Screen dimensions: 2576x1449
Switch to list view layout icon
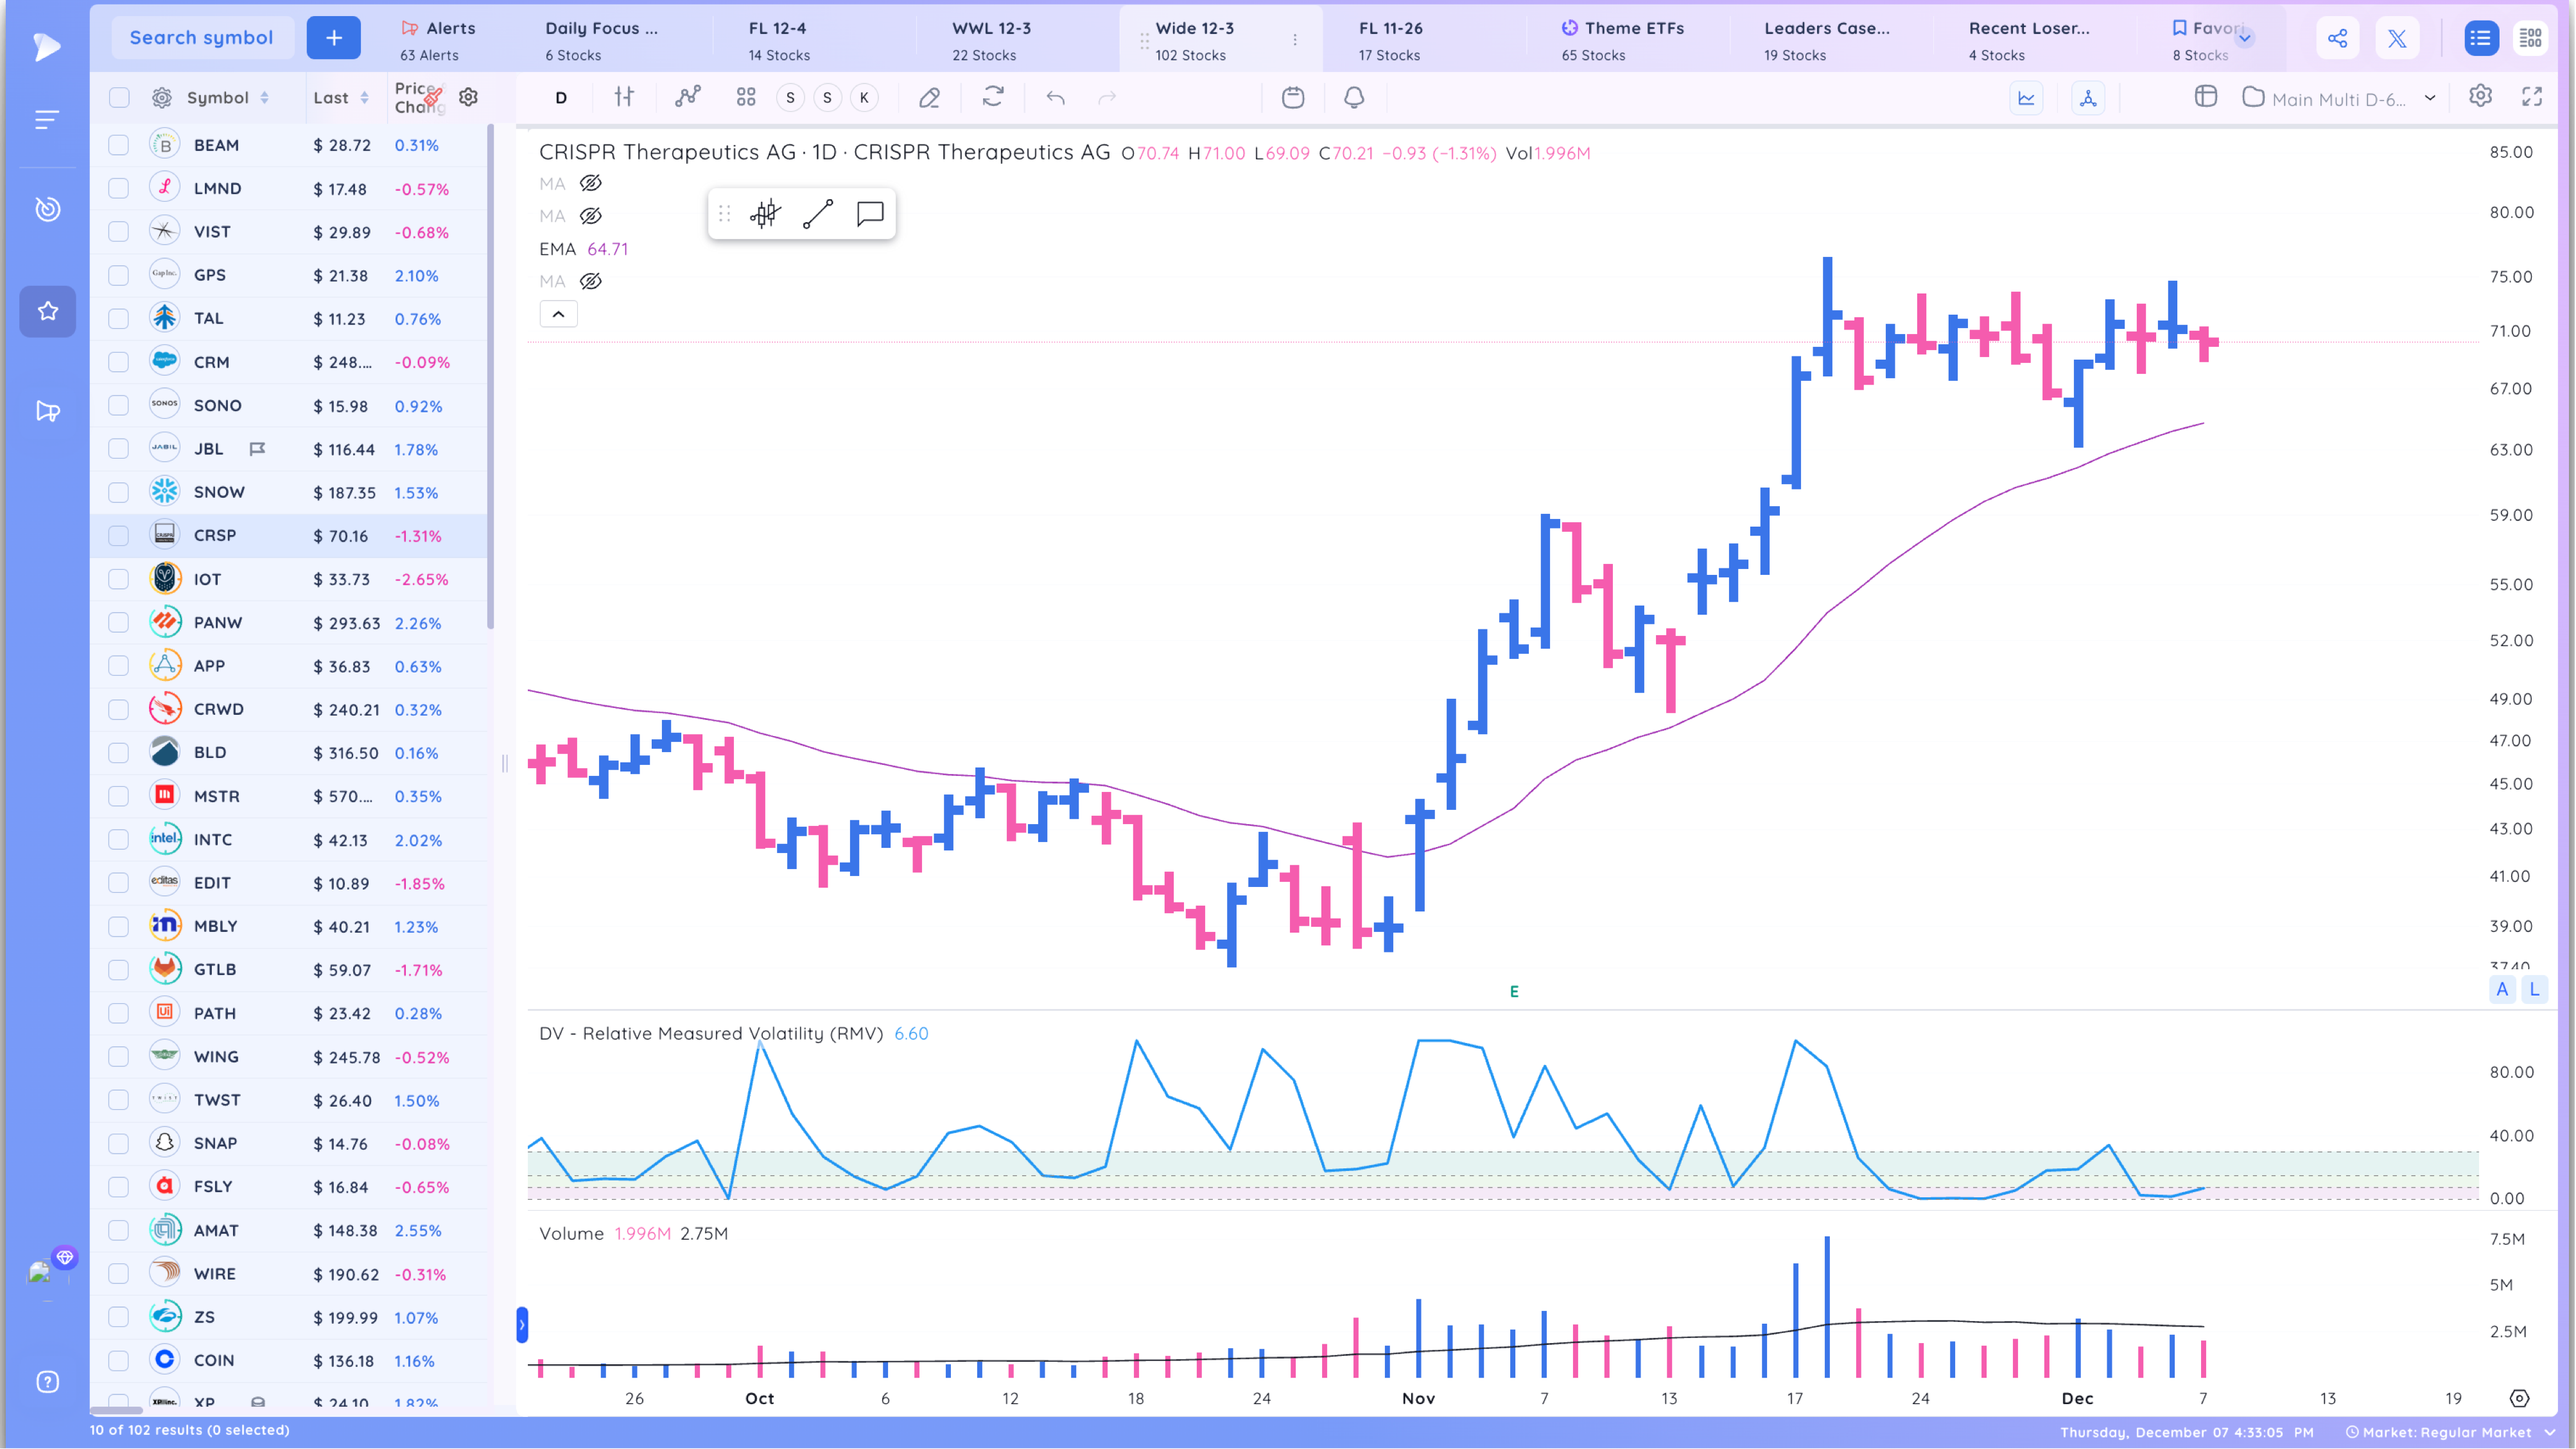[x=2480, y=38]
